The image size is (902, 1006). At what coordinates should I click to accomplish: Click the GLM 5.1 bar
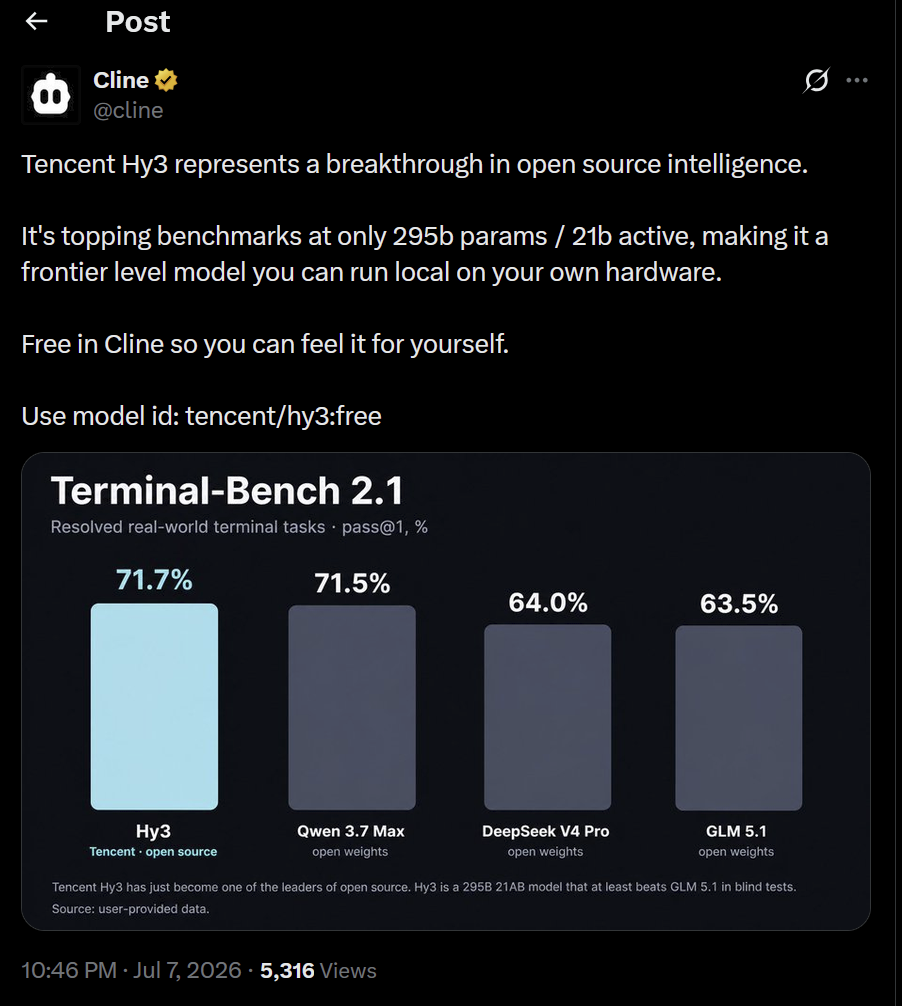click(738, 718)
